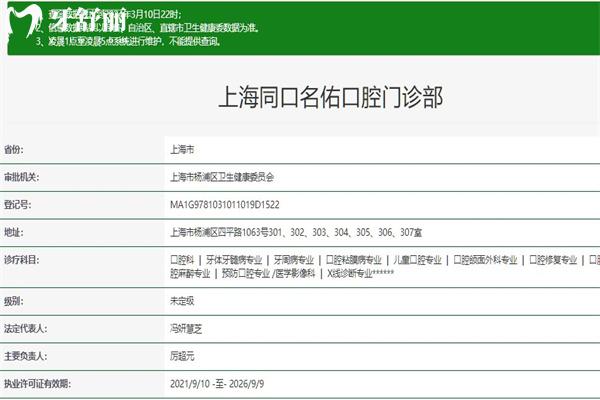Select the 上海市 value in 省份 row
Screen dimensions: 600x400
pos(182,149)
